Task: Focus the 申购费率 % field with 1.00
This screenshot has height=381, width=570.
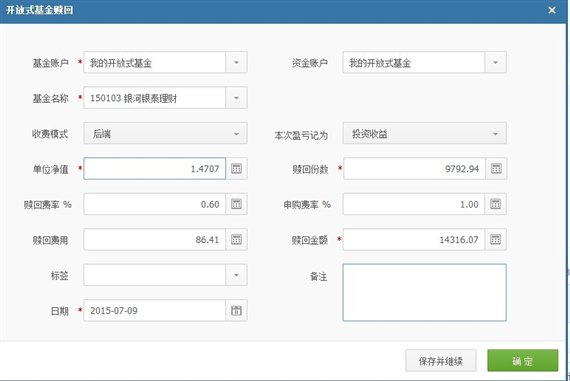Action: 414,204
